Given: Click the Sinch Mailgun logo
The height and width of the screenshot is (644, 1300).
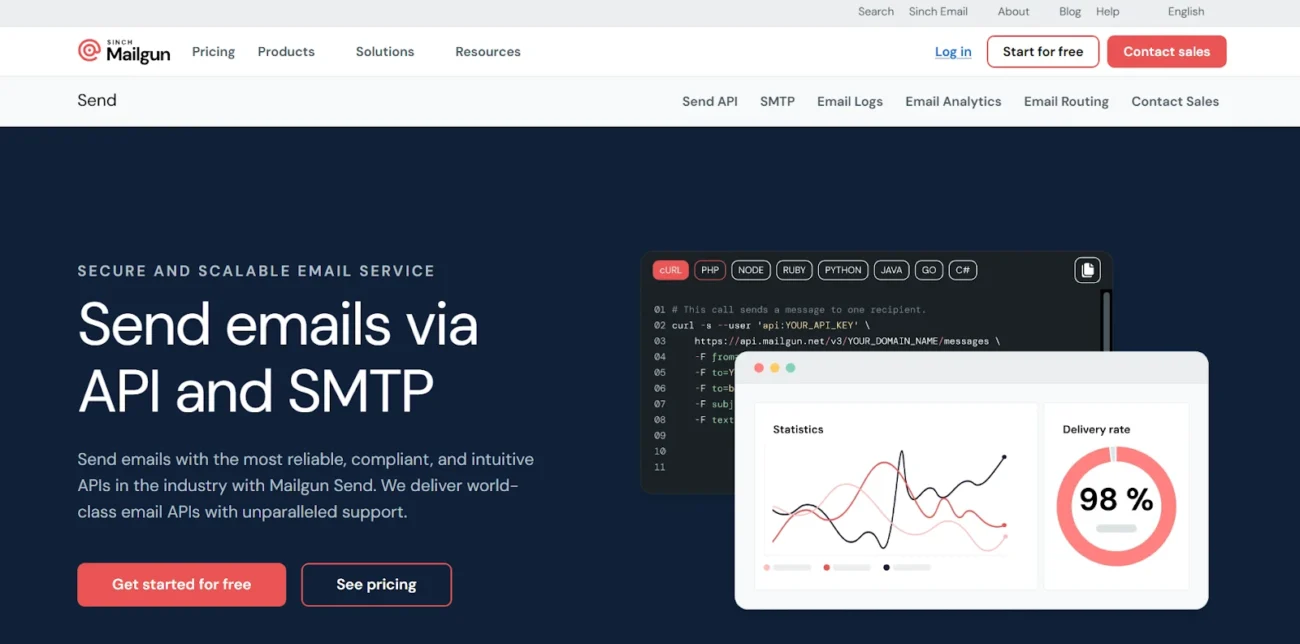Looking at the screenshot, I should tap(124, 51).
